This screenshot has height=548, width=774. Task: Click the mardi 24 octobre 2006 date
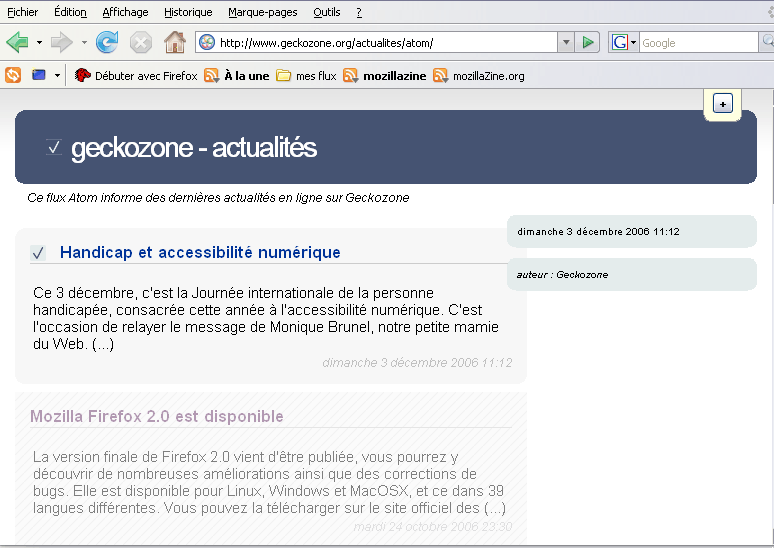tap(433, 527)
